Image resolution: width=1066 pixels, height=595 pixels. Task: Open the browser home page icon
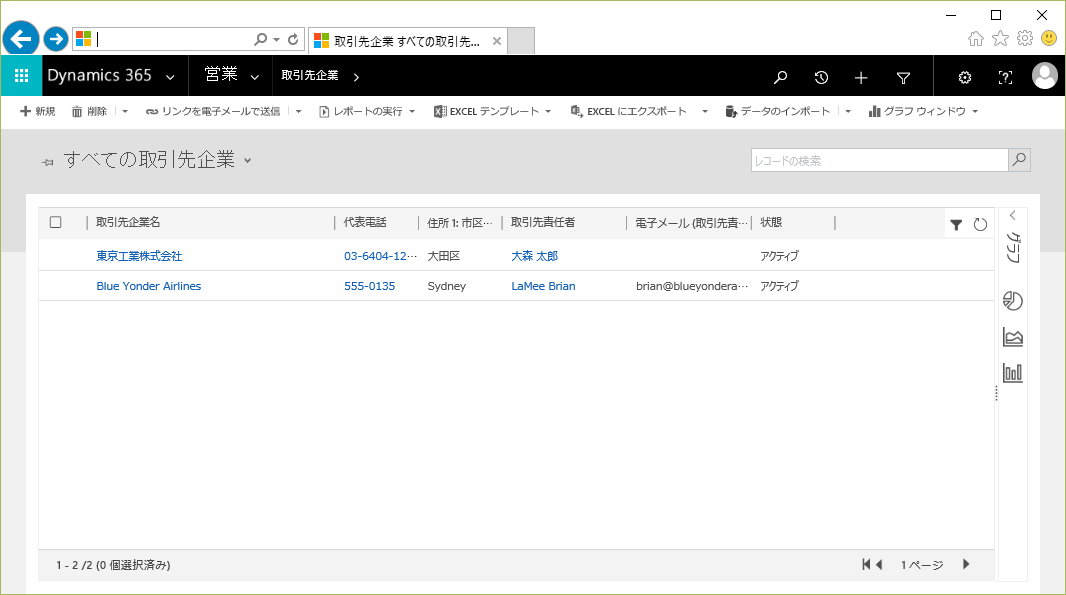pyautogui.click(x=976, y=39)
